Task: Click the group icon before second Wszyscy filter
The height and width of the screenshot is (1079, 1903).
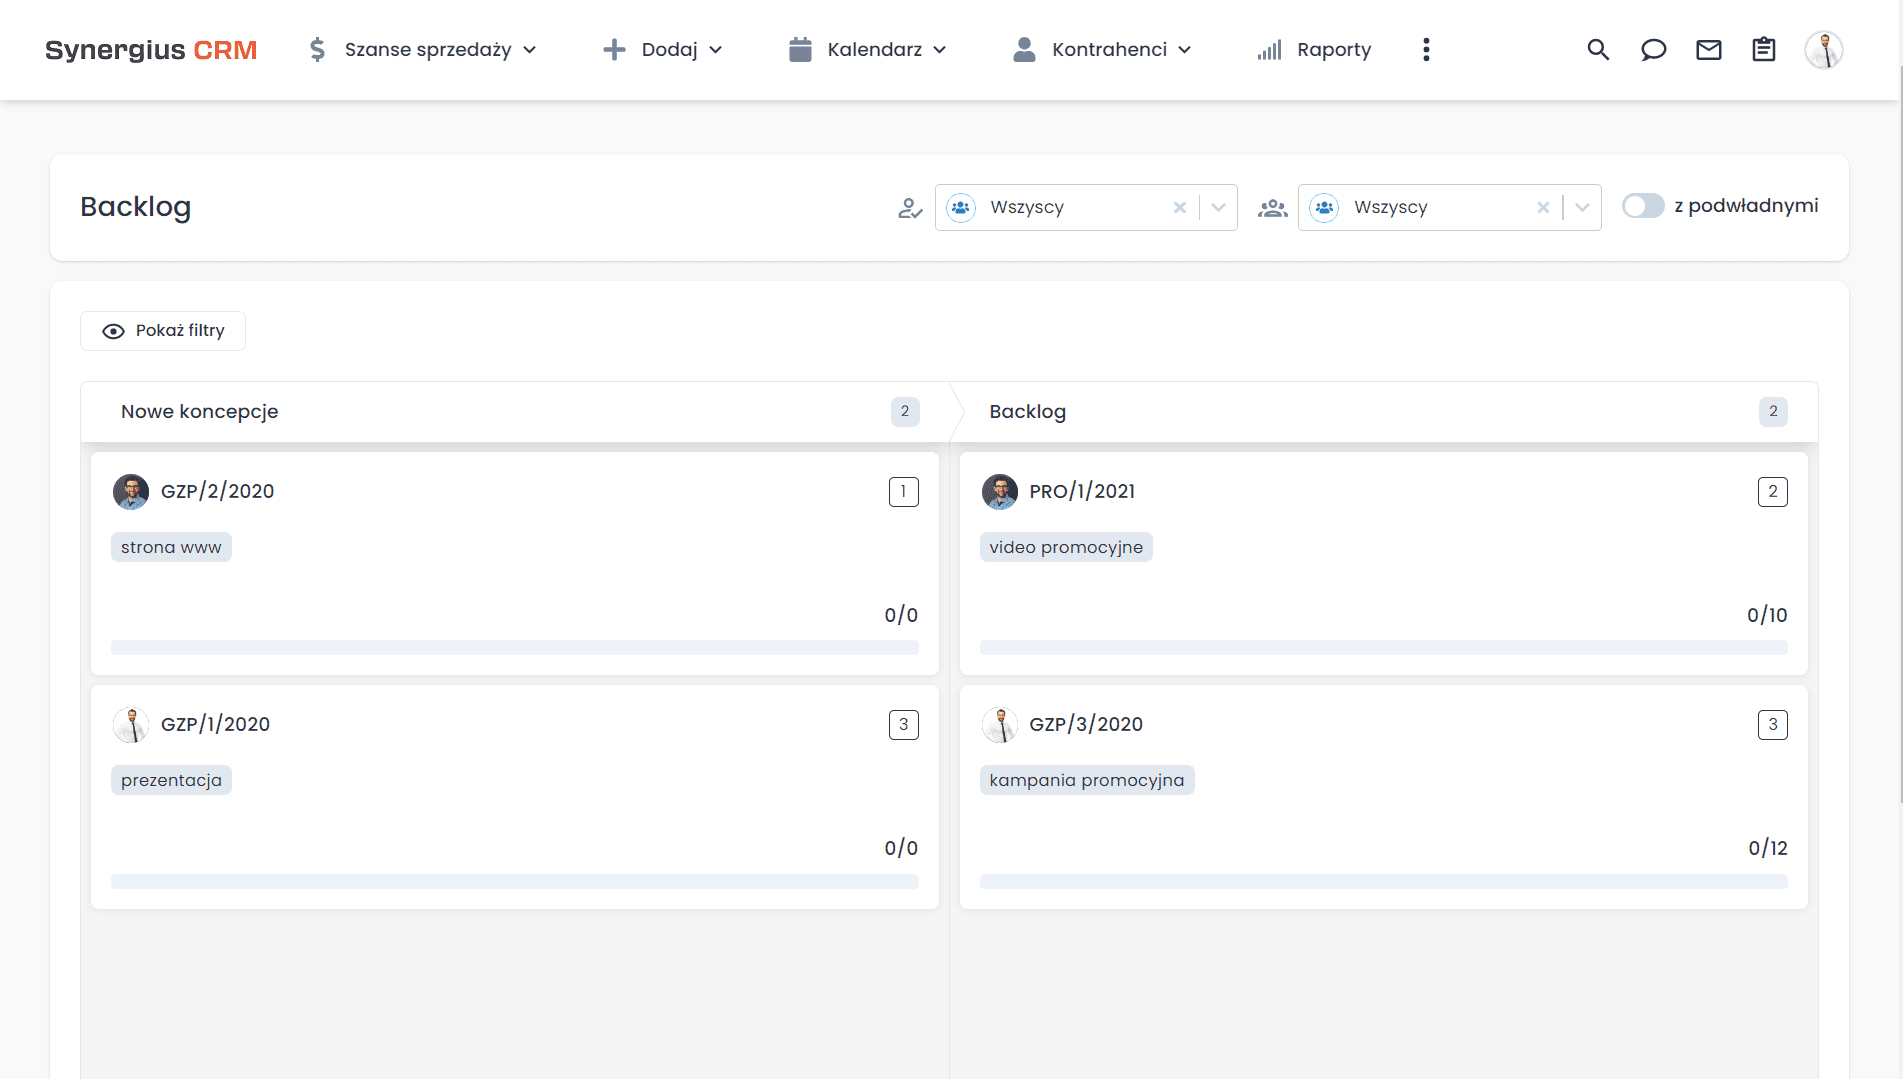Action: click(x=1272, y=208)
